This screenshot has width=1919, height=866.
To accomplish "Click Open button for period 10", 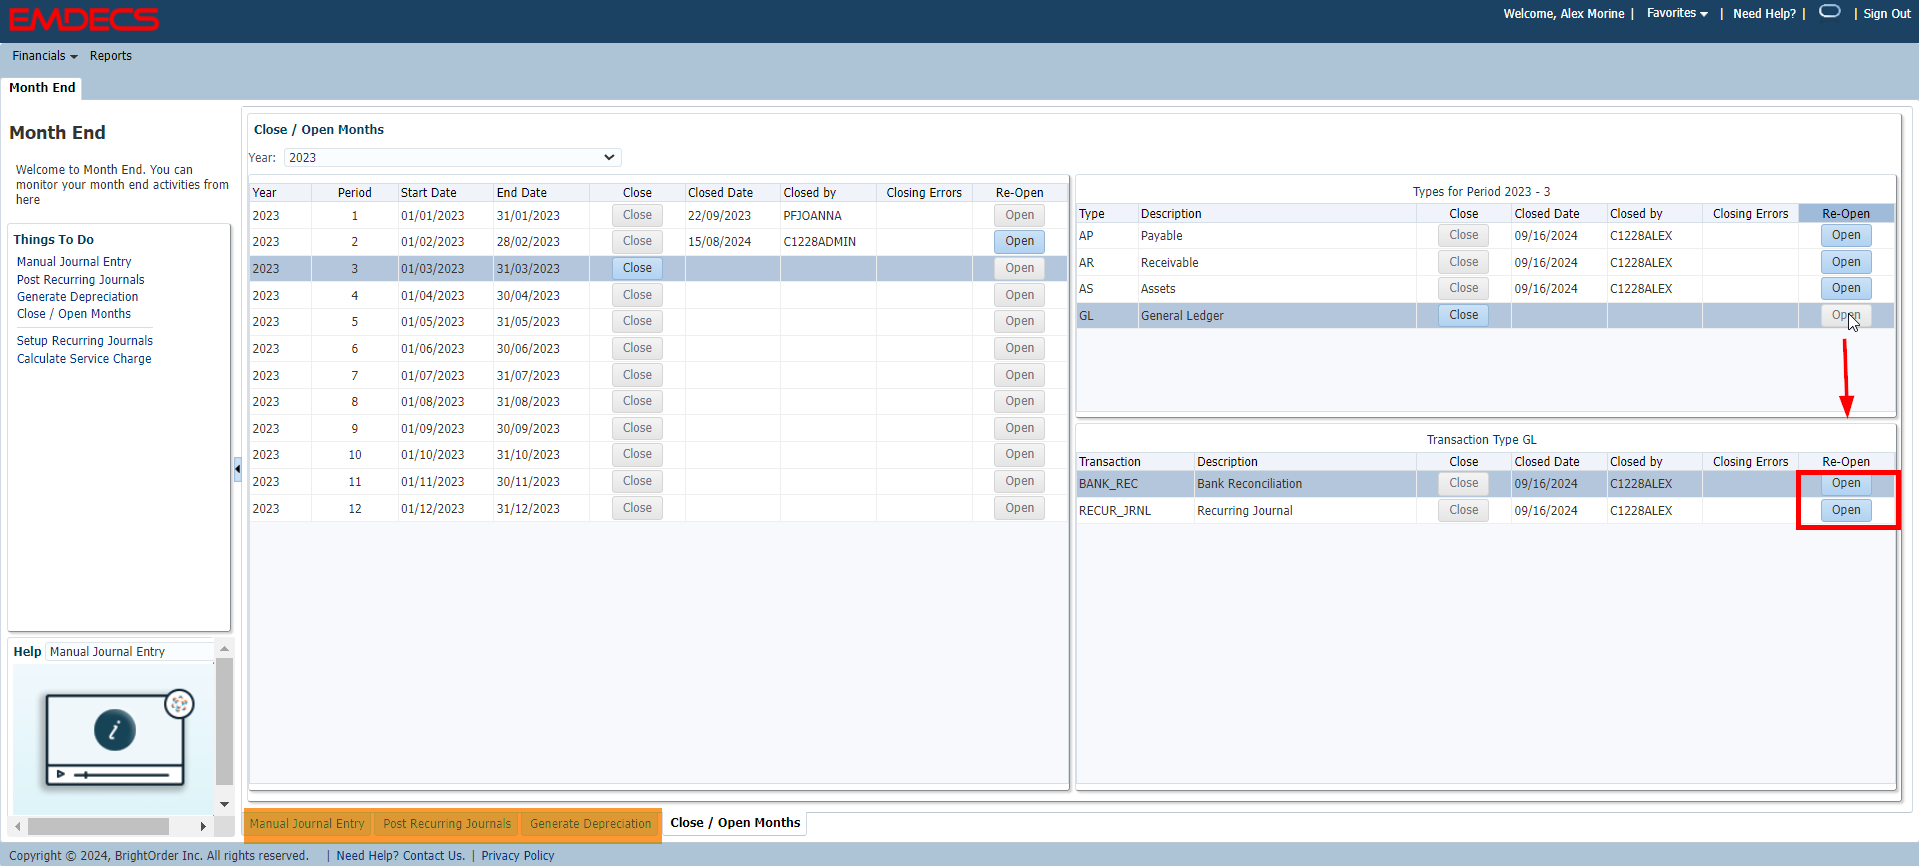I will 1020,454.
